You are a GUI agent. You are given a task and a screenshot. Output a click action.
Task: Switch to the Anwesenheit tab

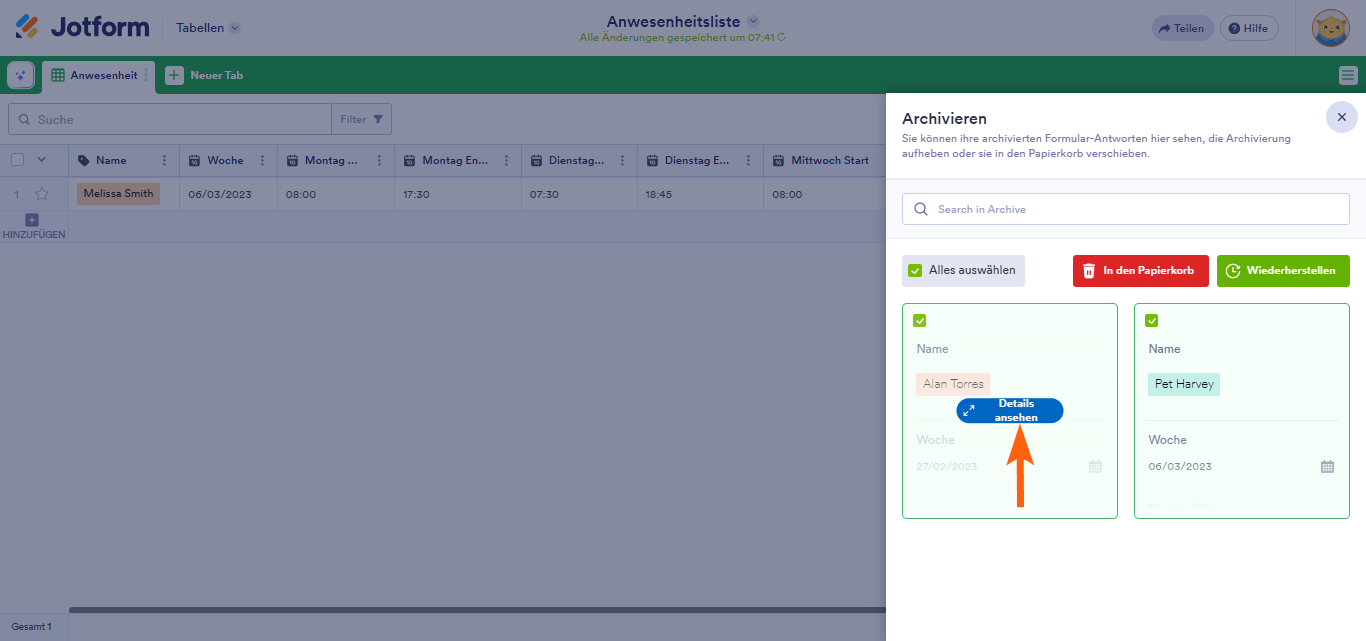coord(96,75)
